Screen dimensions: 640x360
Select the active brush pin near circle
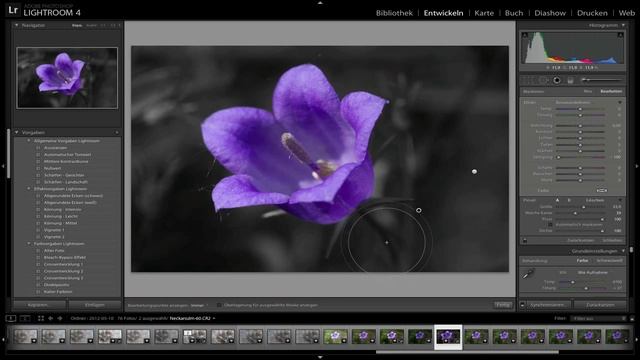coord(418,210)
